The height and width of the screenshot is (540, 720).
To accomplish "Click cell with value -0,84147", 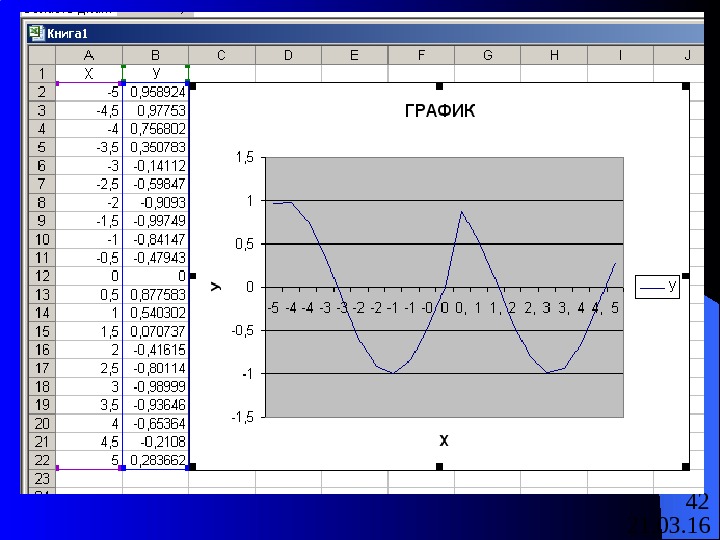I will (155, 239).
